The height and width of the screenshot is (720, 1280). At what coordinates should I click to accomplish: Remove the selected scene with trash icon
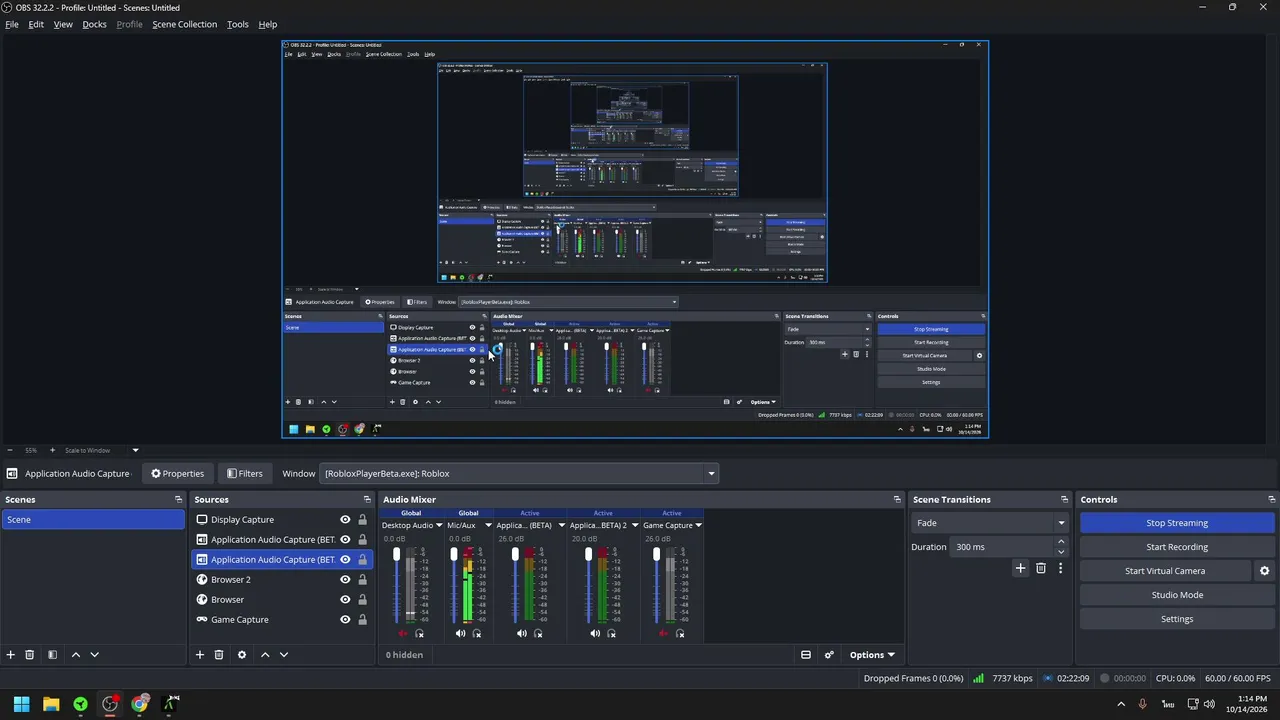click(30, 655)
